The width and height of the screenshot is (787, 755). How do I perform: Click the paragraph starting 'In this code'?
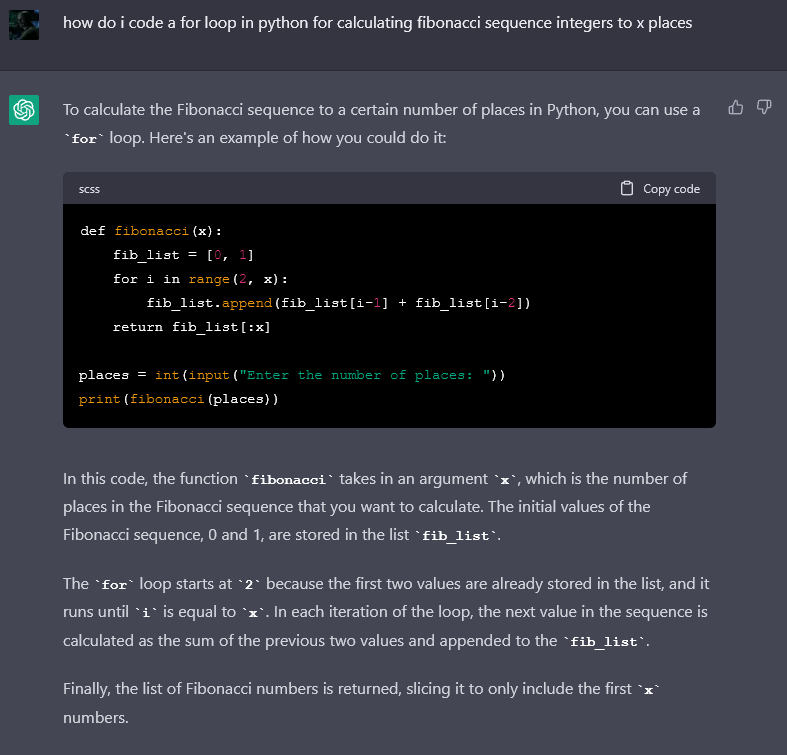375,507
